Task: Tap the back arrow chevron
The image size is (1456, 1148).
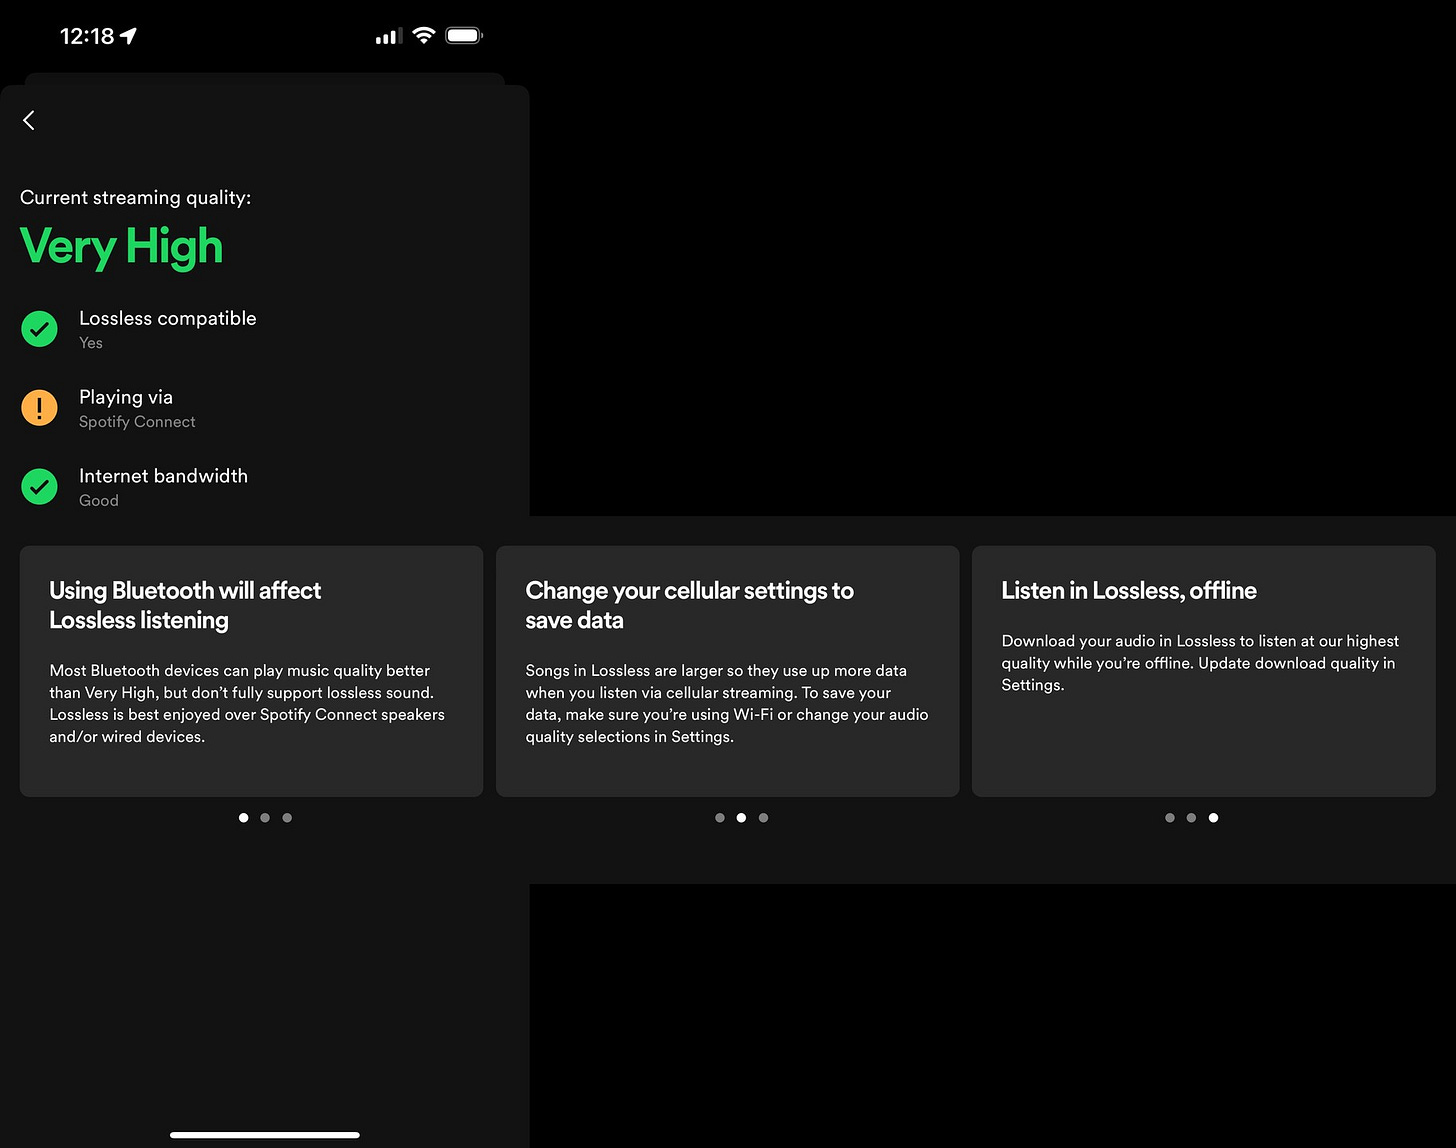Action: click(29, 120)
